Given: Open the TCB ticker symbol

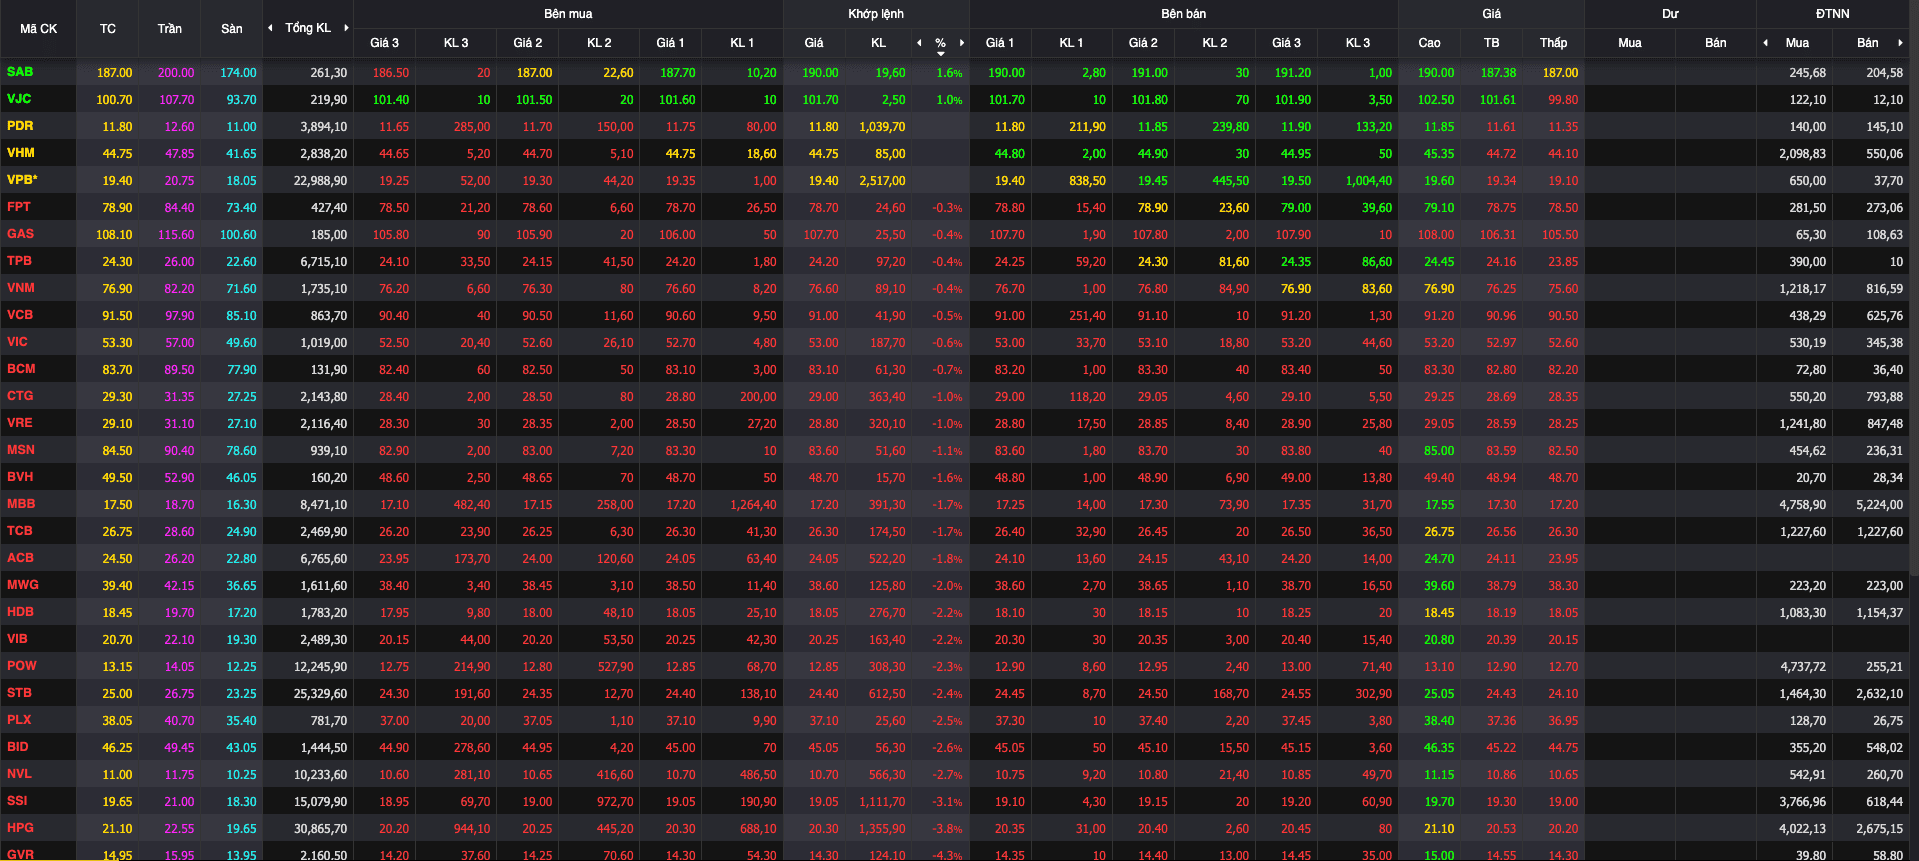Looking at the screenshot, I should click(19, 531).
